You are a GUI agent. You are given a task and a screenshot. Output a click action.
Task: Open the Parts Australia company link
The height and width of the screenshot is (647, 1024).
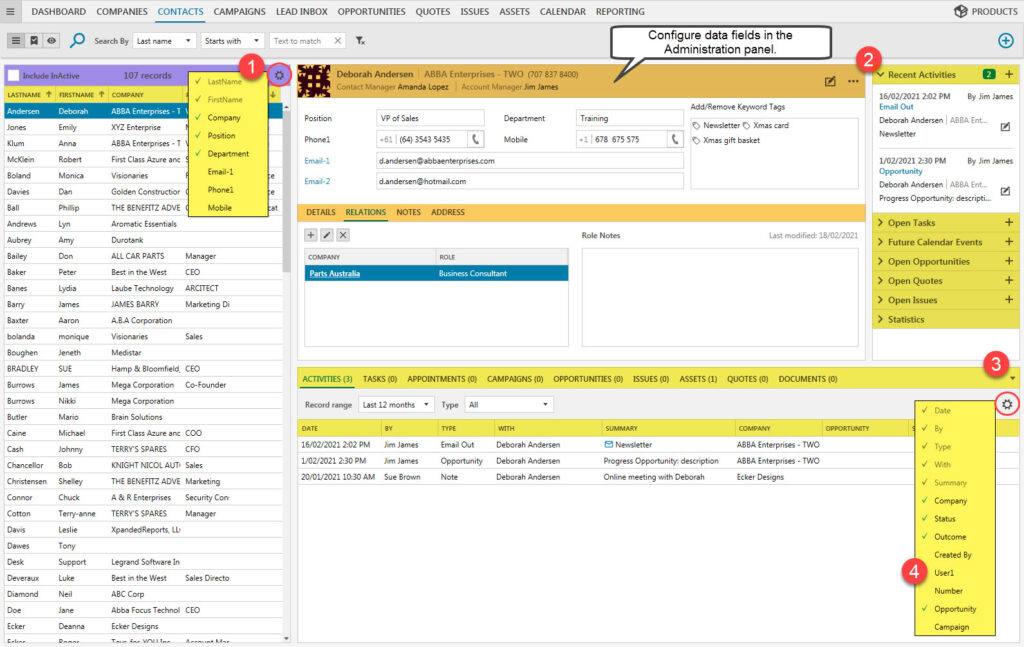pos(335,273)
